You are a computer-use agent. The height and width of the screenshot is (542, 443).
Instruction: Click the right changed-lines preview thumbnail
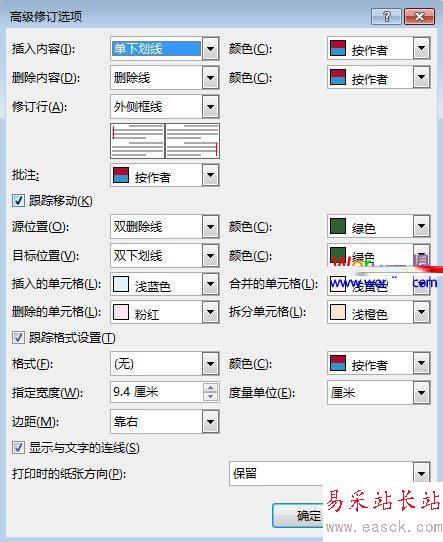point(192,141)
